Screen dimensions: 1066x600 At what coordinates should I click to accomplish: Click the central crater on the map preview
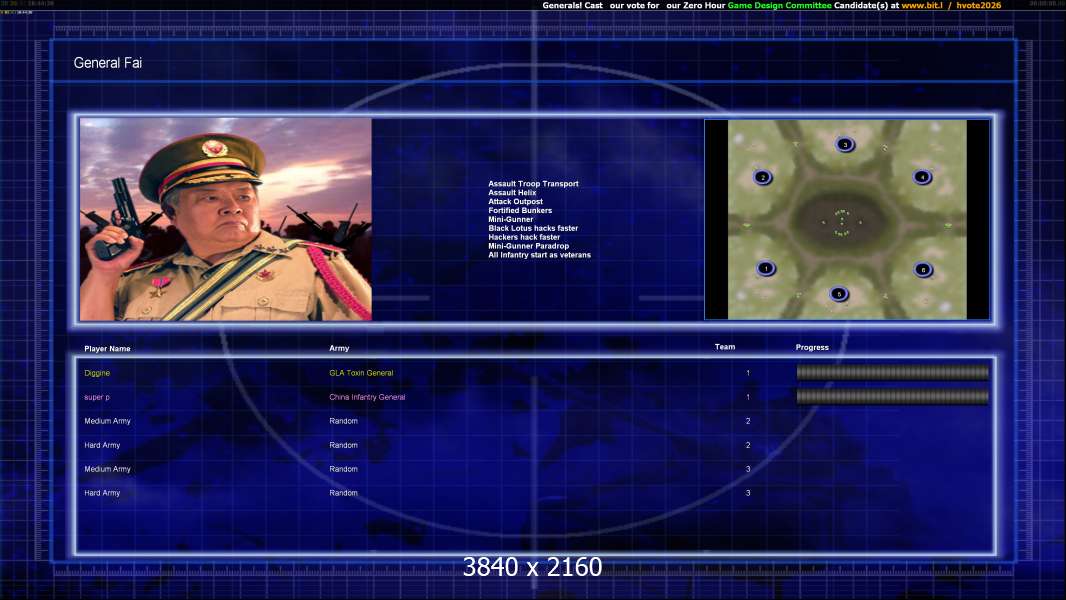tap(841, 217)
